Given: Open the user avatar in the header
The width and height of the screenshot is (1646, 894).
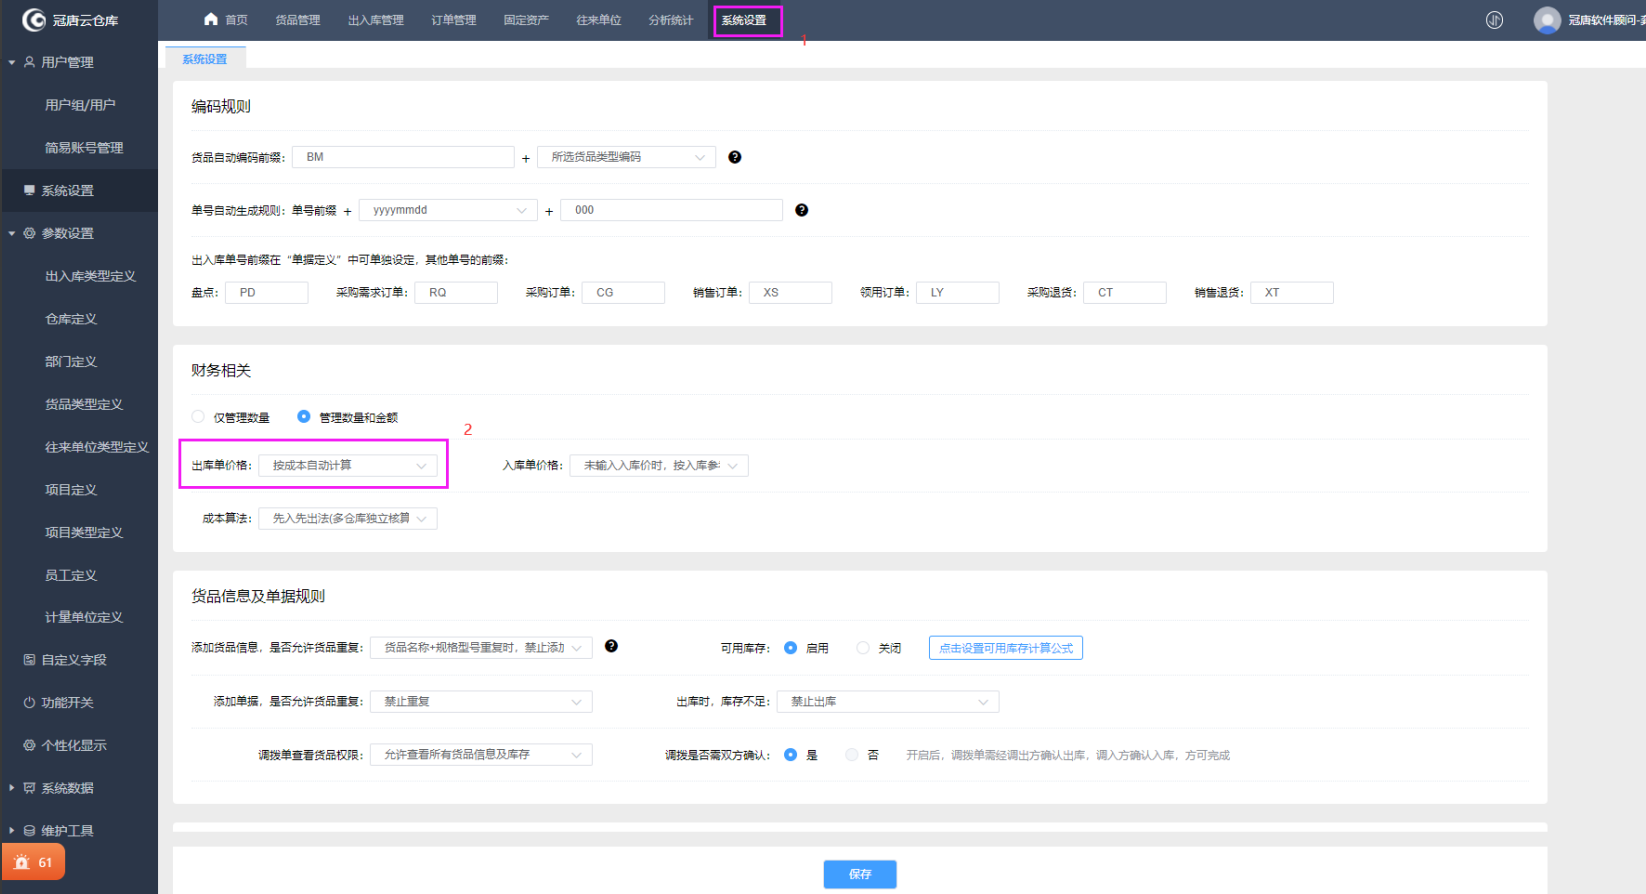Looking at the screenshot, I should (1547, 20).
